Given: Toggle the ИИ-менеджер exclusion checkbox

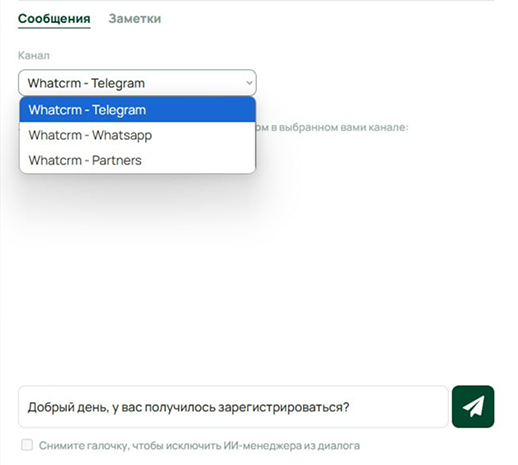Looking at the screenshot, I should (27, 445).
